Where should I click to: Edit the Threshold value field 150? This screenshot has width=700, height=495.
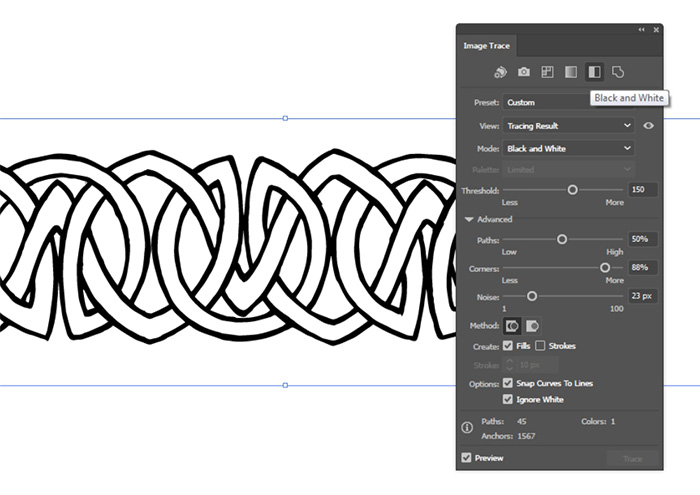pos(643,190)
